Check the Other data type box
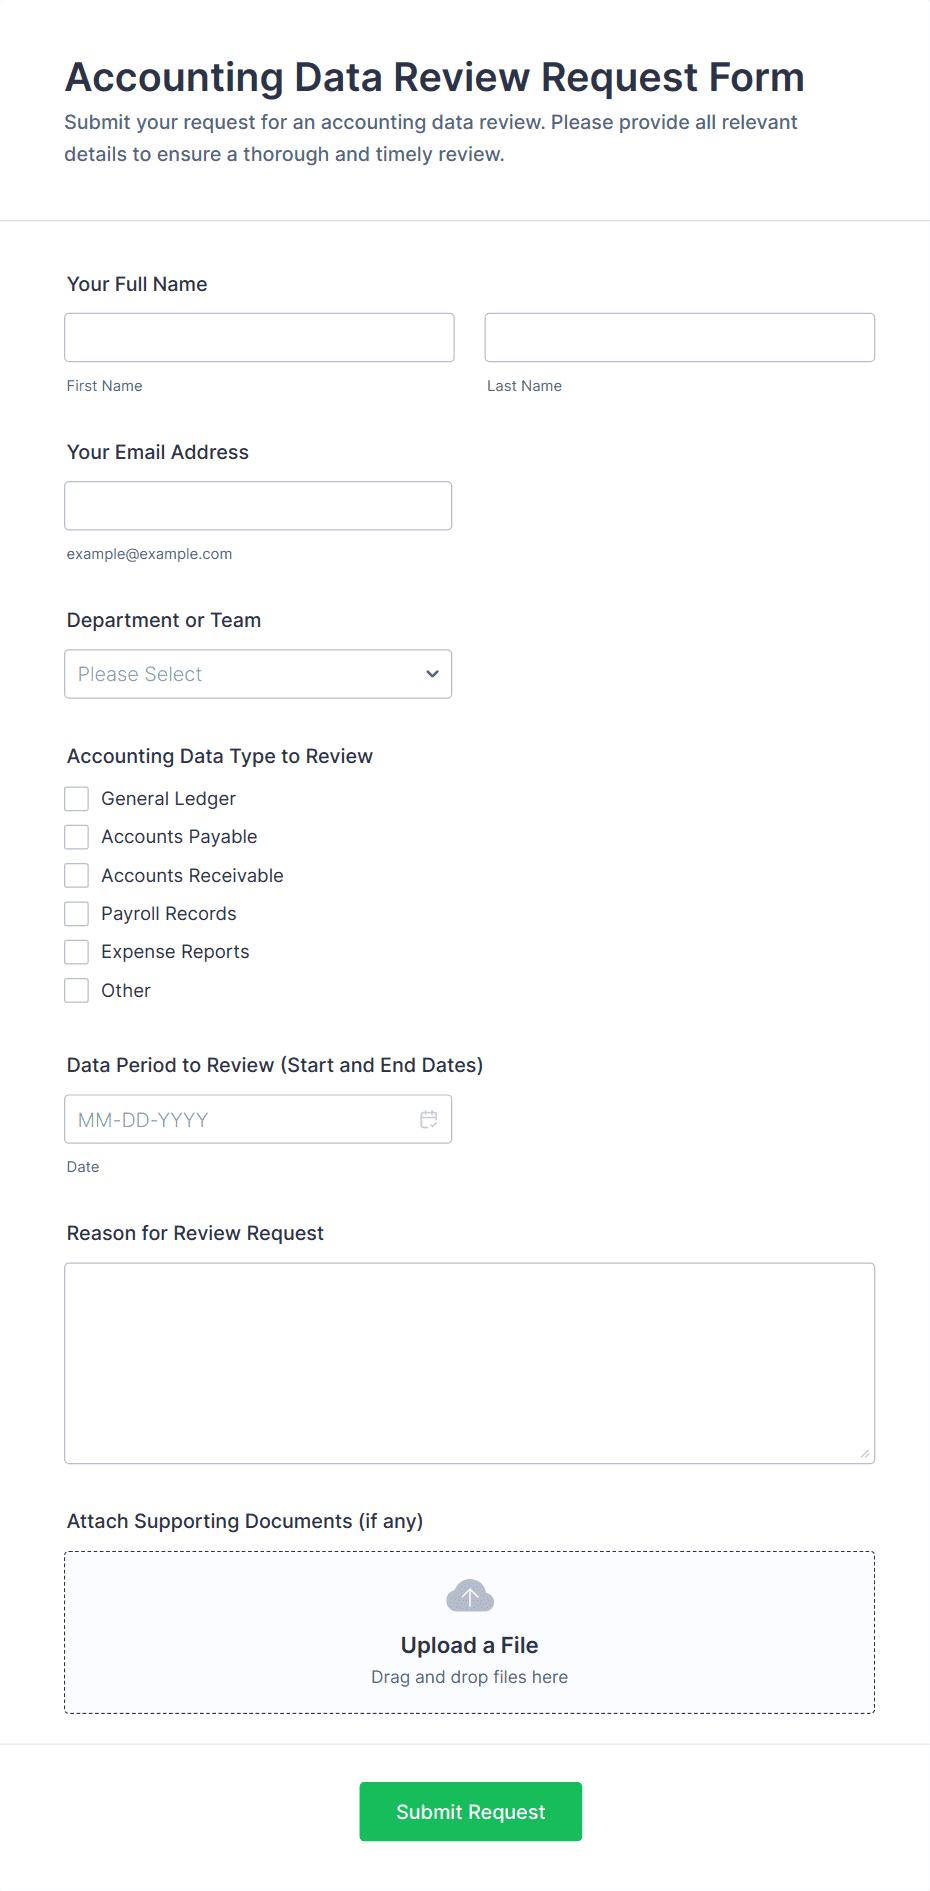930x1891 pixels. coord(76,990)
